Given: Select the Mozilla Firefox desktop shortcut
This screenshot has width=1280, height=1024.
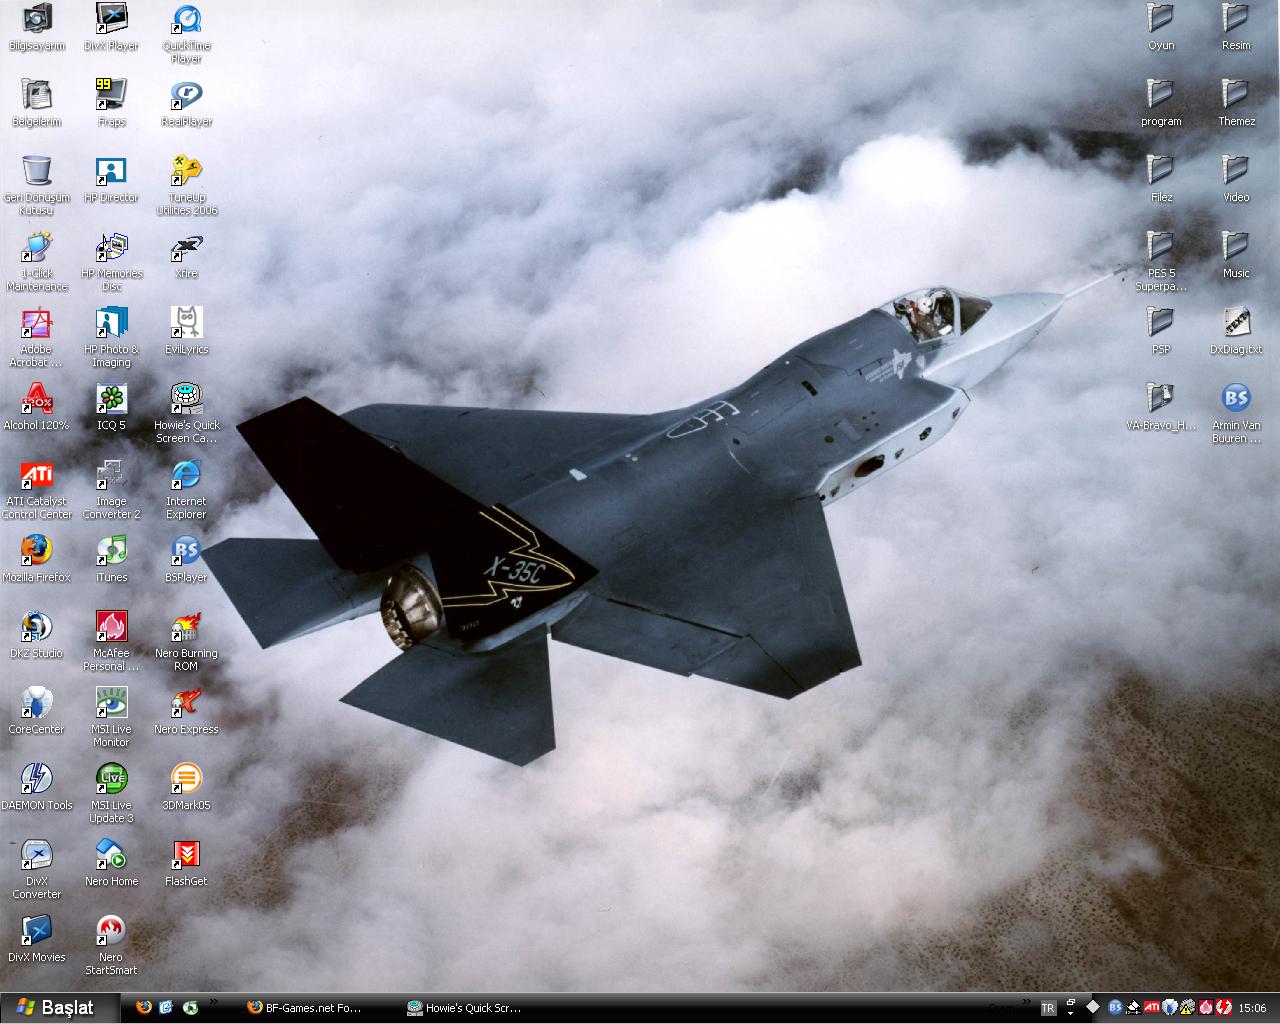Looking at the screenshot, I should pos(37,560).
